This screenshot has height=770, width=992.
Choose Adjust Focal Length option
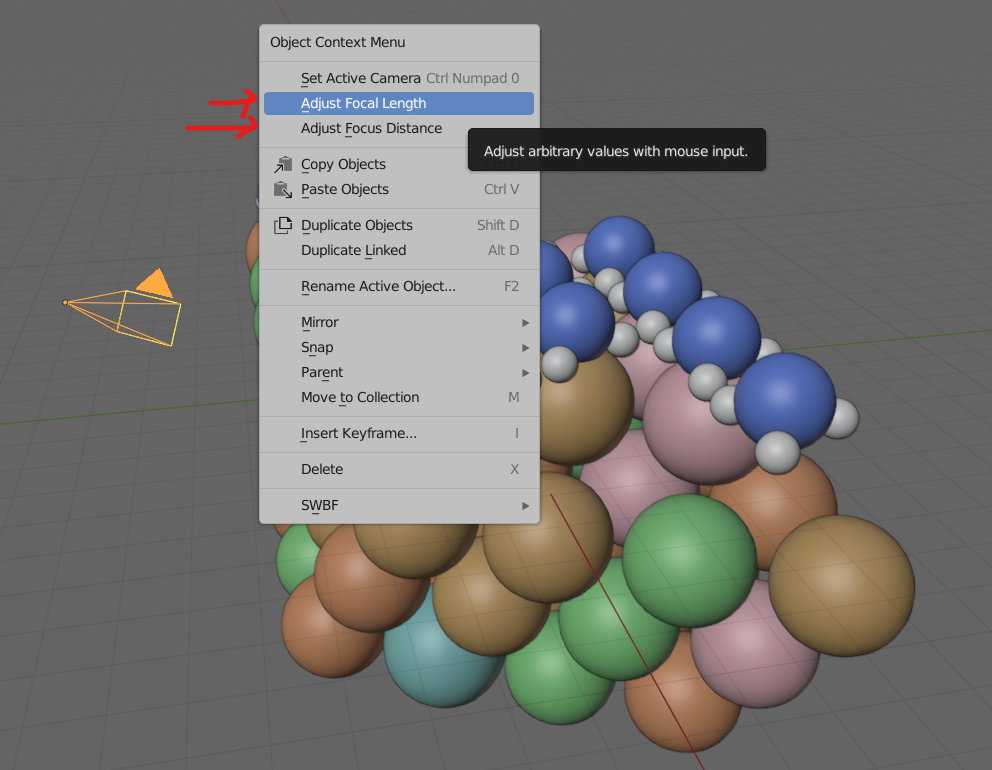399,103
